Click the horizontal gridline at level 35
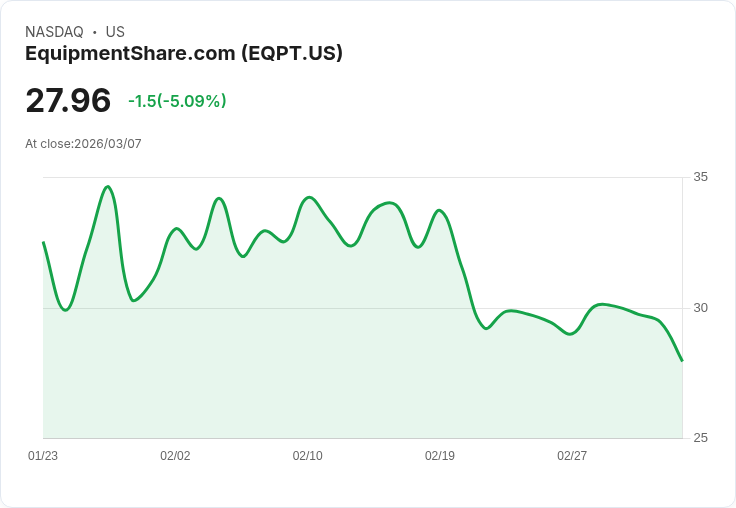 (x=400, y=177)
